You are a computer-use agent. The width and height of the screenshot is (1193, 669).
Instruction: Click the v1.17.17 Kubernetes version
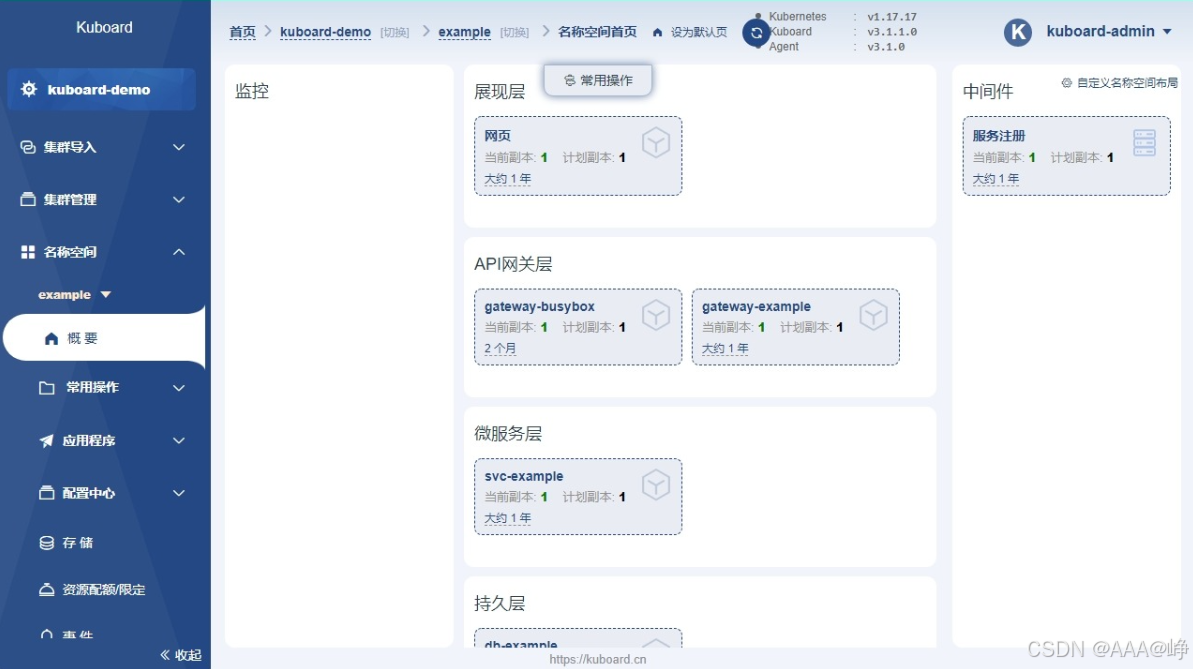coord(892,17)
